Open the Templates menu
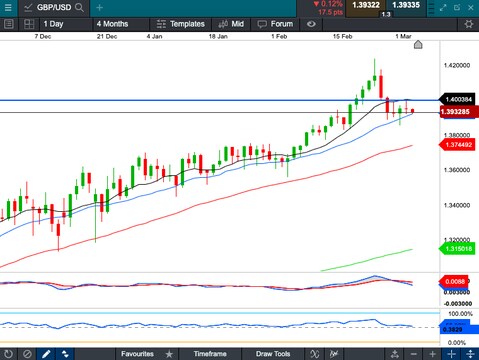This screenshot has width=479, height=360. (180, 24)
